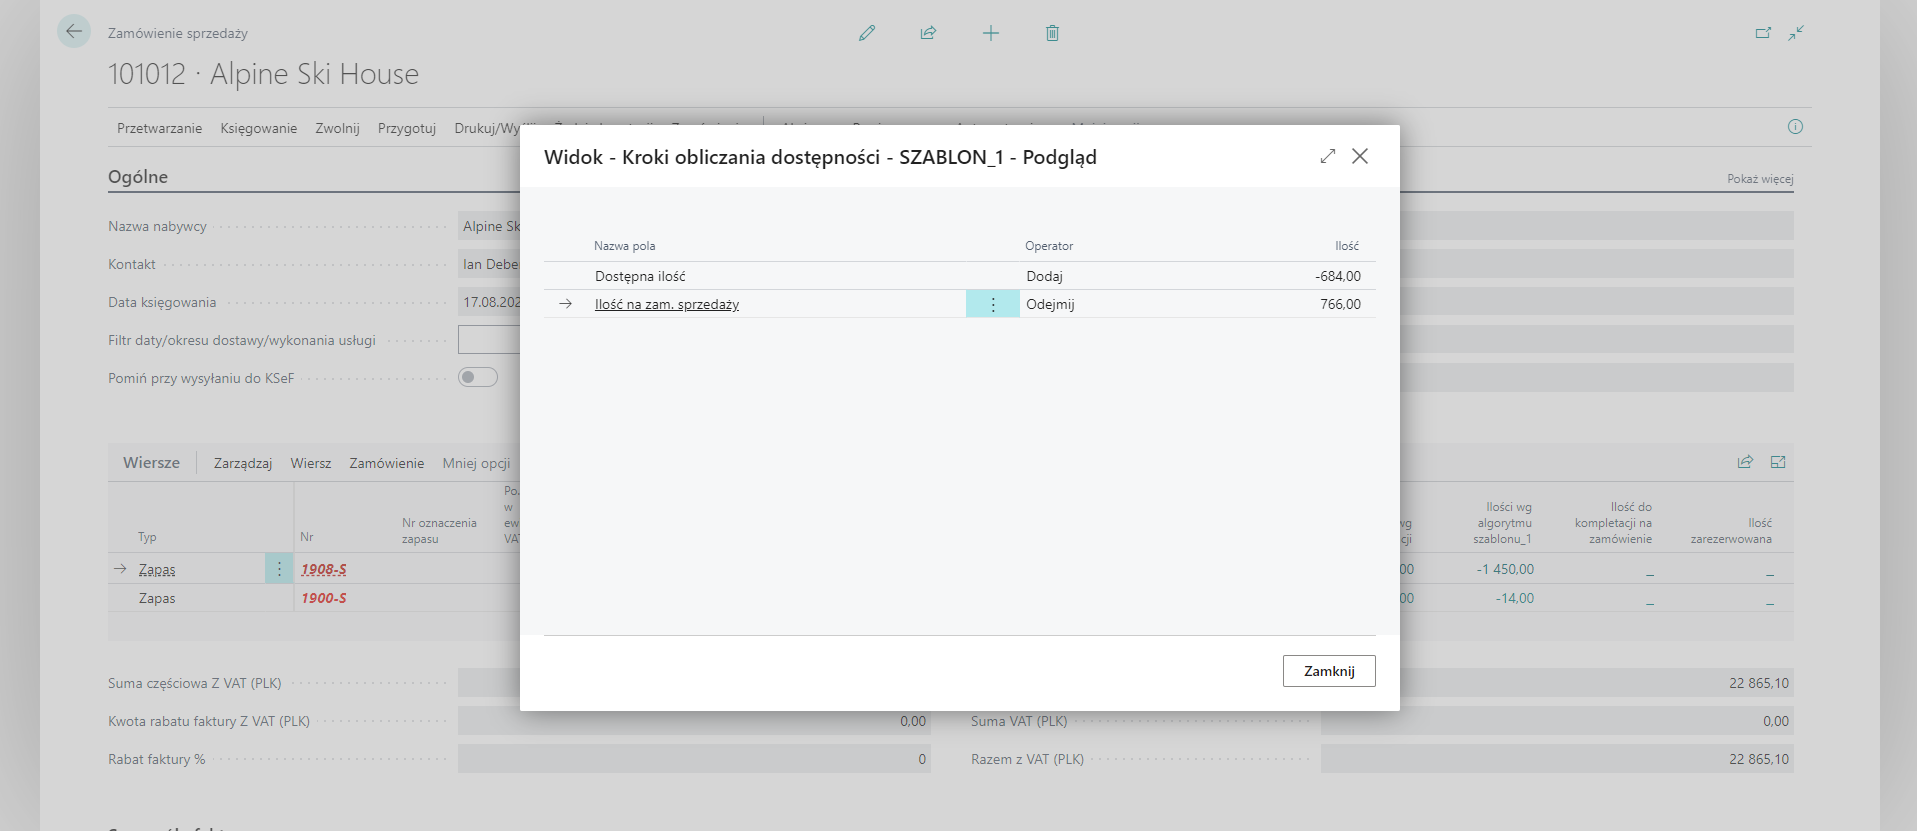Open row options for Ilość na zam. sprzedaży
1920x831 pixels.
click(x=992, y=304)
